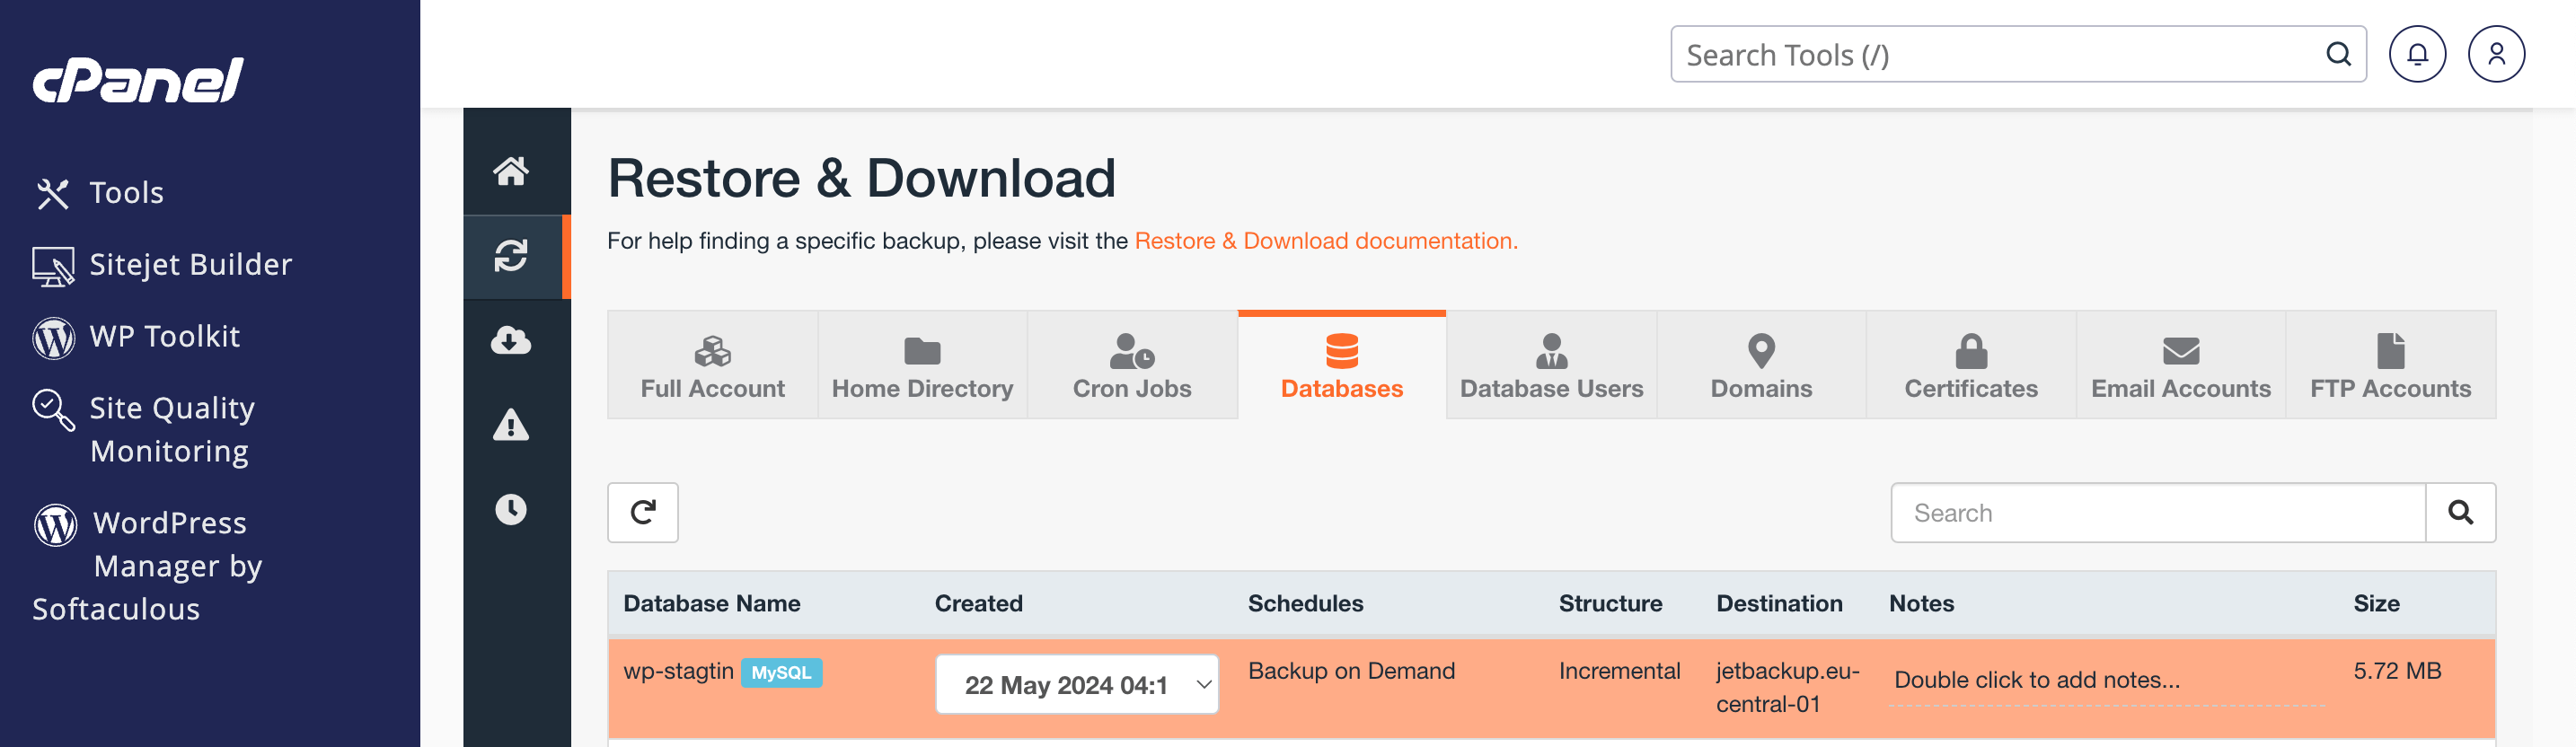Open the notifications bell icon
The image size is (2576, 747).
click(2416, 54)
